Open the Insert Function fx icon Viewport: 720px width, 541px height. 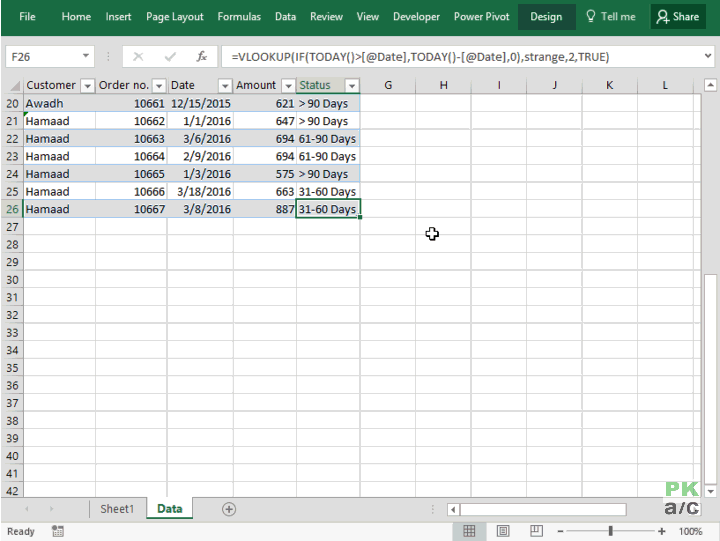tap(202, 56)
